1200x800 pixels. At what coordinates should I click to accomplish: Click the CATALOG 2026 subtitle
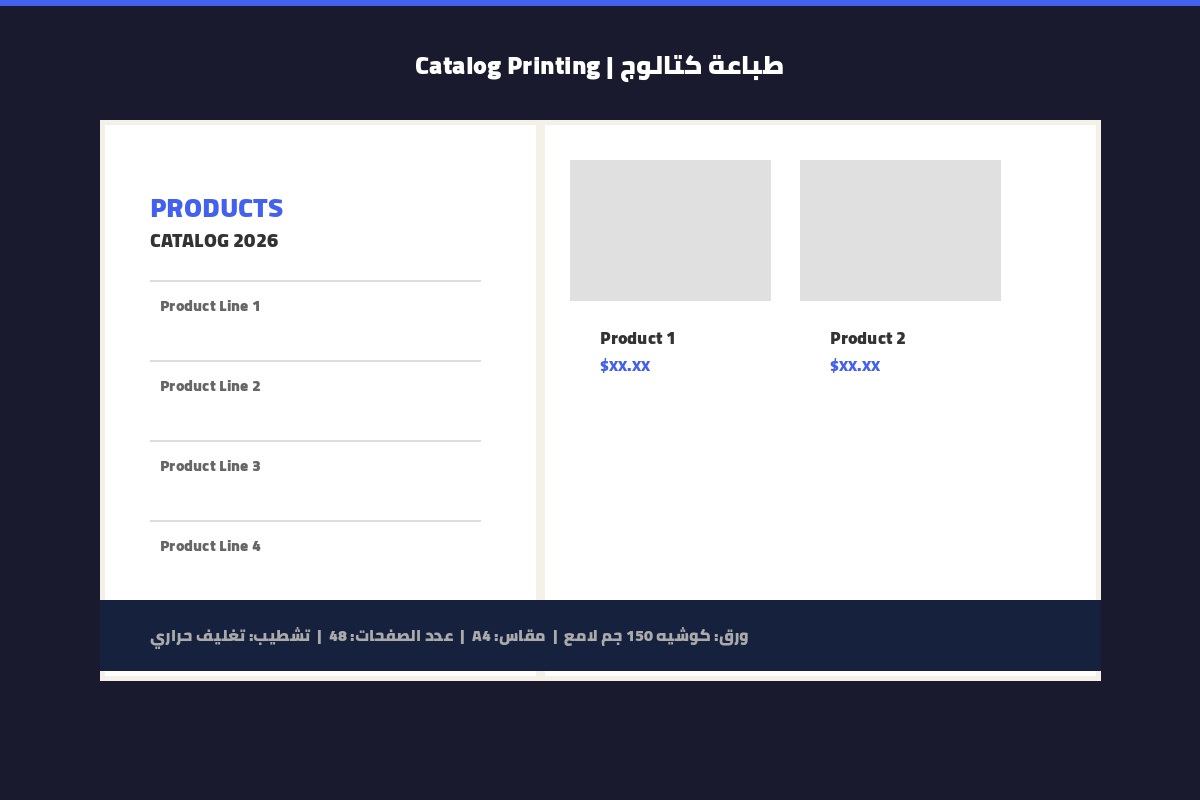tap(214, 241)
